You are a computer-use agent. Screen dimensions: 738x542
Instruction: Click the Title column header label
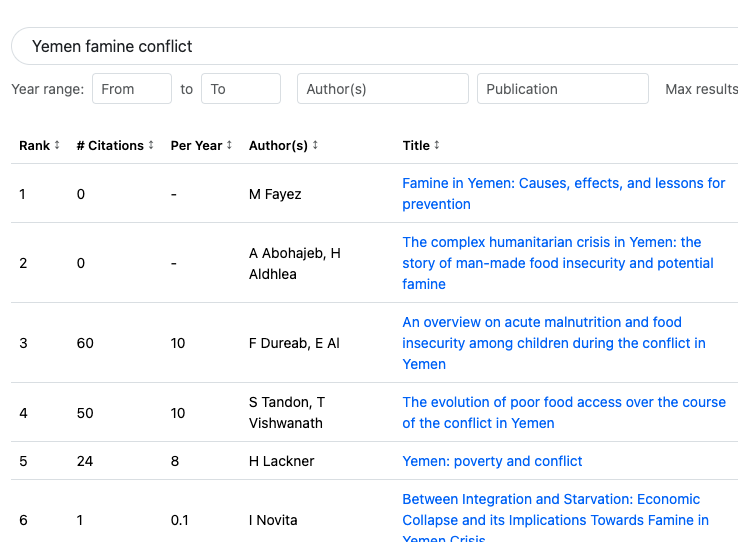(x=416, y=145)
